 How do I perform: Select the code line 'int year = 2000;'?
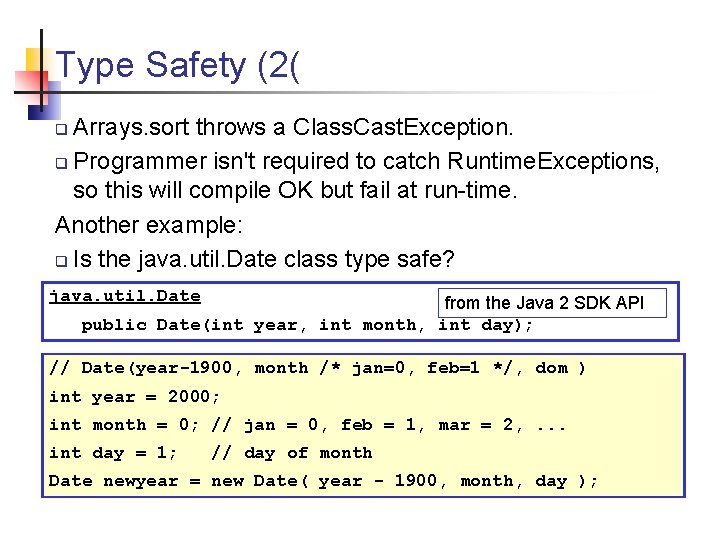point(135,397)
